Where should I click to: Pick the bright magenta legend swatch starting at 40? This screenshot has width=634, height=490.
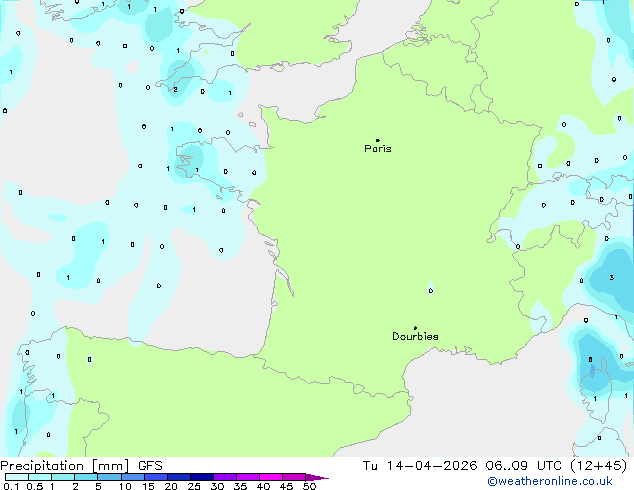pos(271,477)
